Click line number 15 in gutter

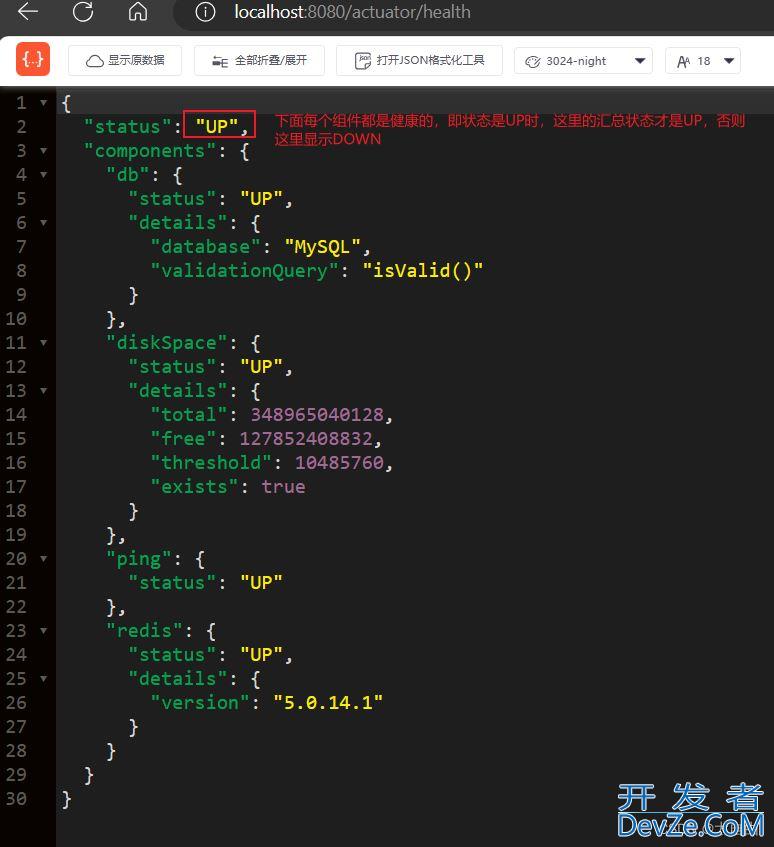[x=16, y=438]
